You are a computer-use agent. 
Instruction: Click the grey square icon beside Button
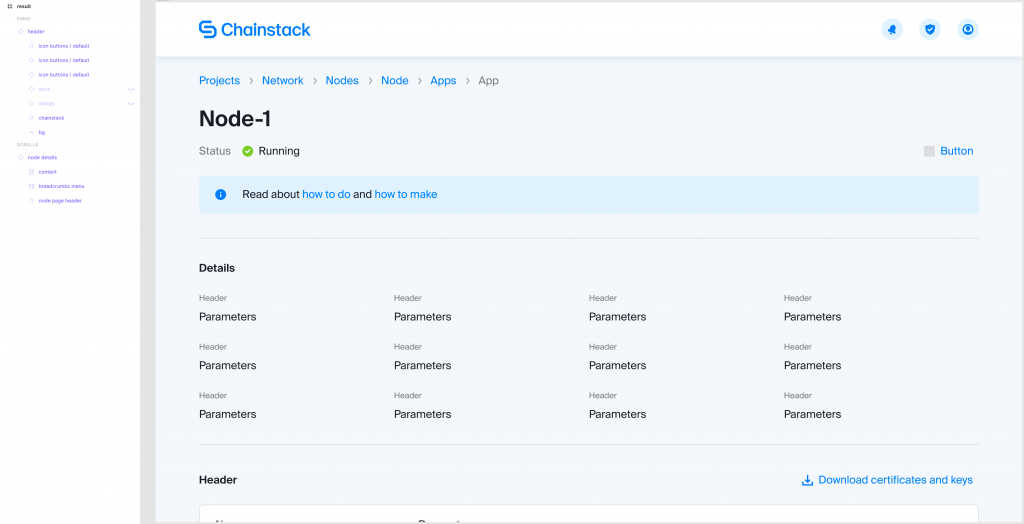(929, 151)
